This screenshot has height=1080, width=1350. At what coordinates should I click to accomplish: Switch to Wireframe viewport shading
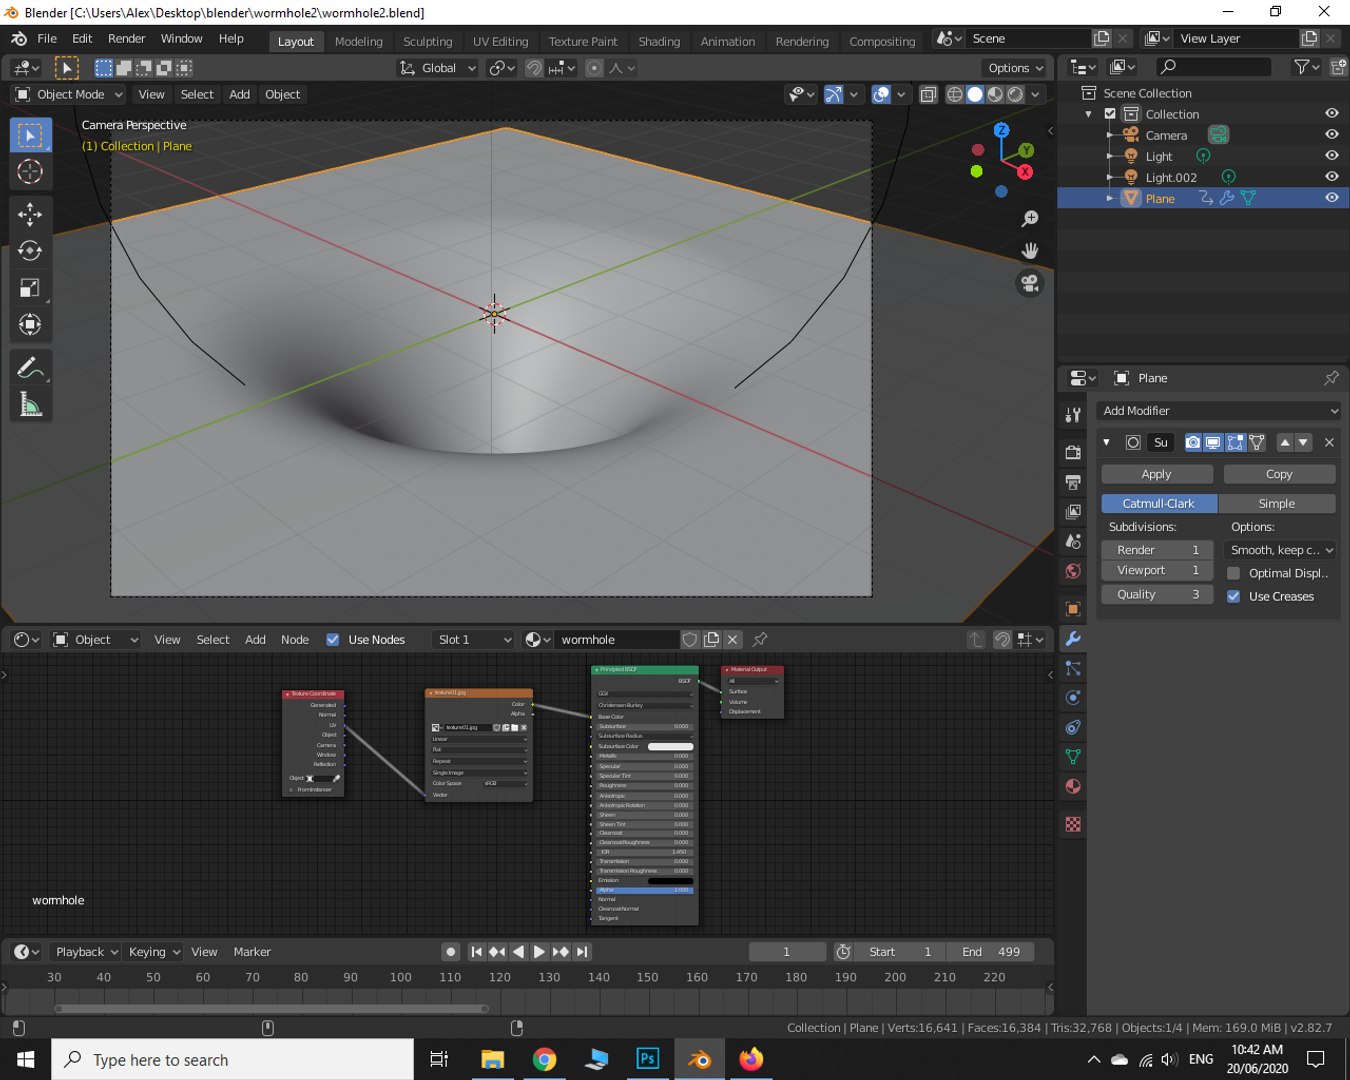tap(955, 94)
